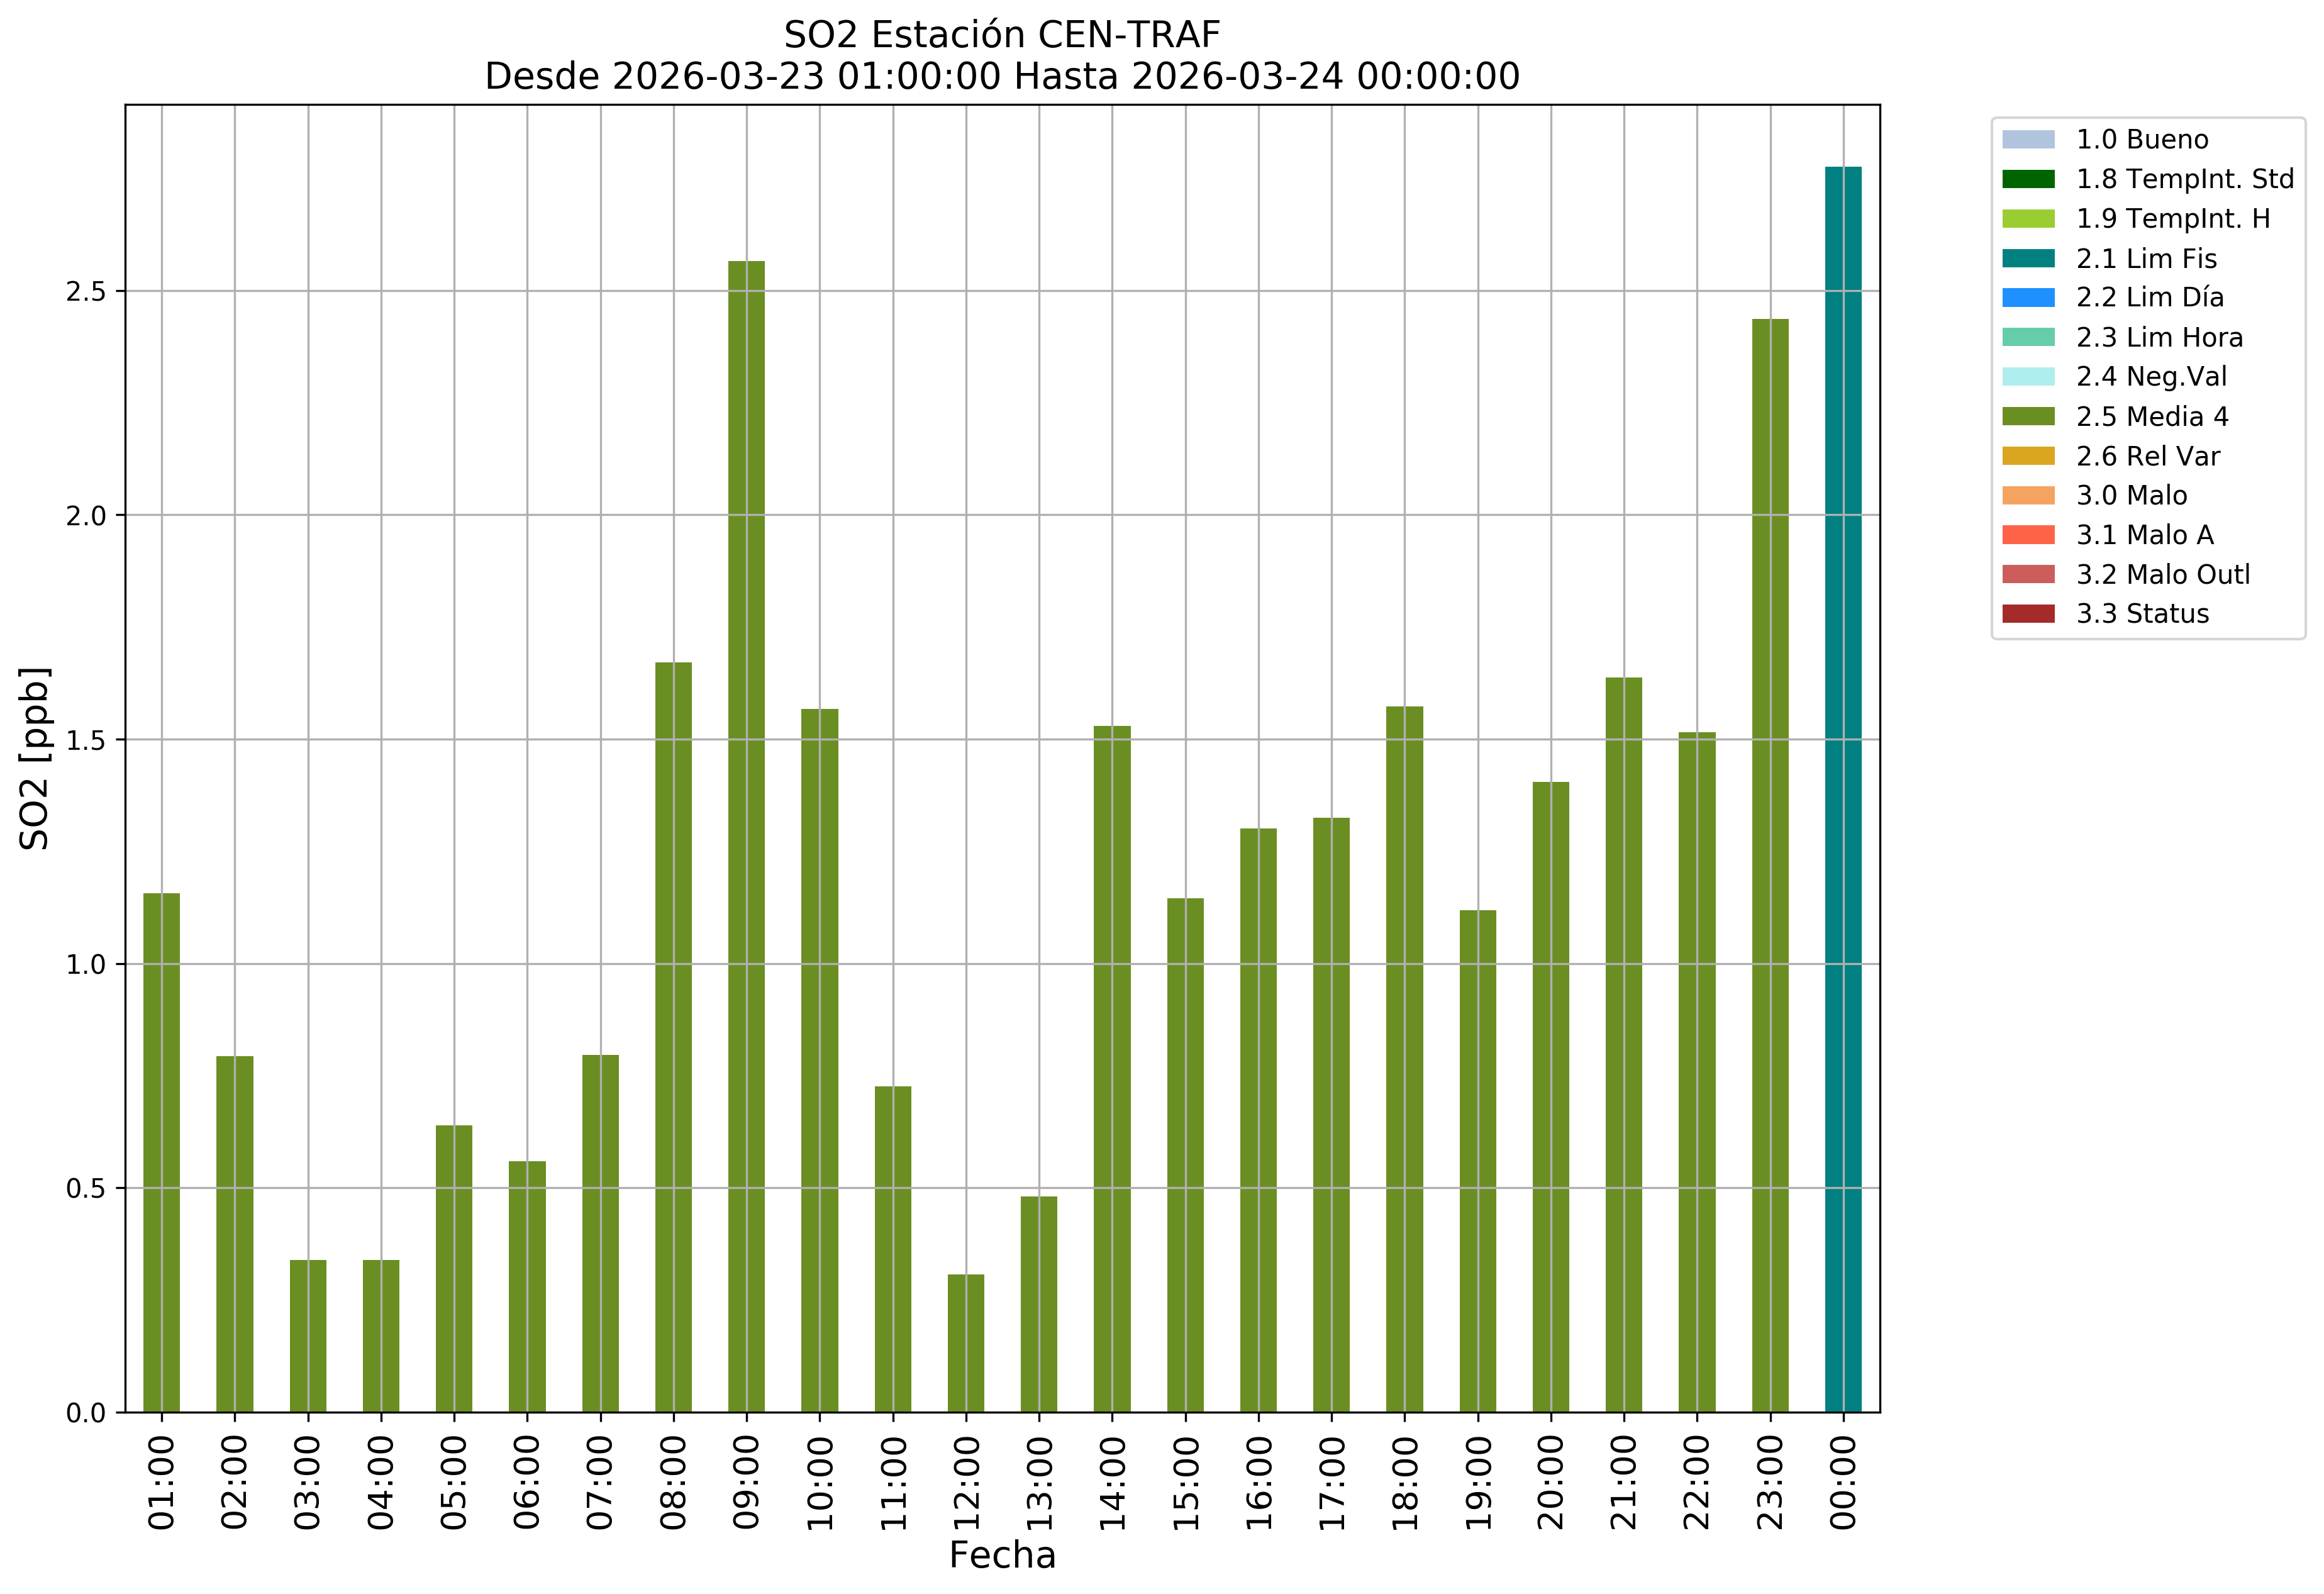Screen dimensions: 2324x1594
Task: Click the chart title SO2 Estación CEN-TRAF
Action: pos(1002,35)
